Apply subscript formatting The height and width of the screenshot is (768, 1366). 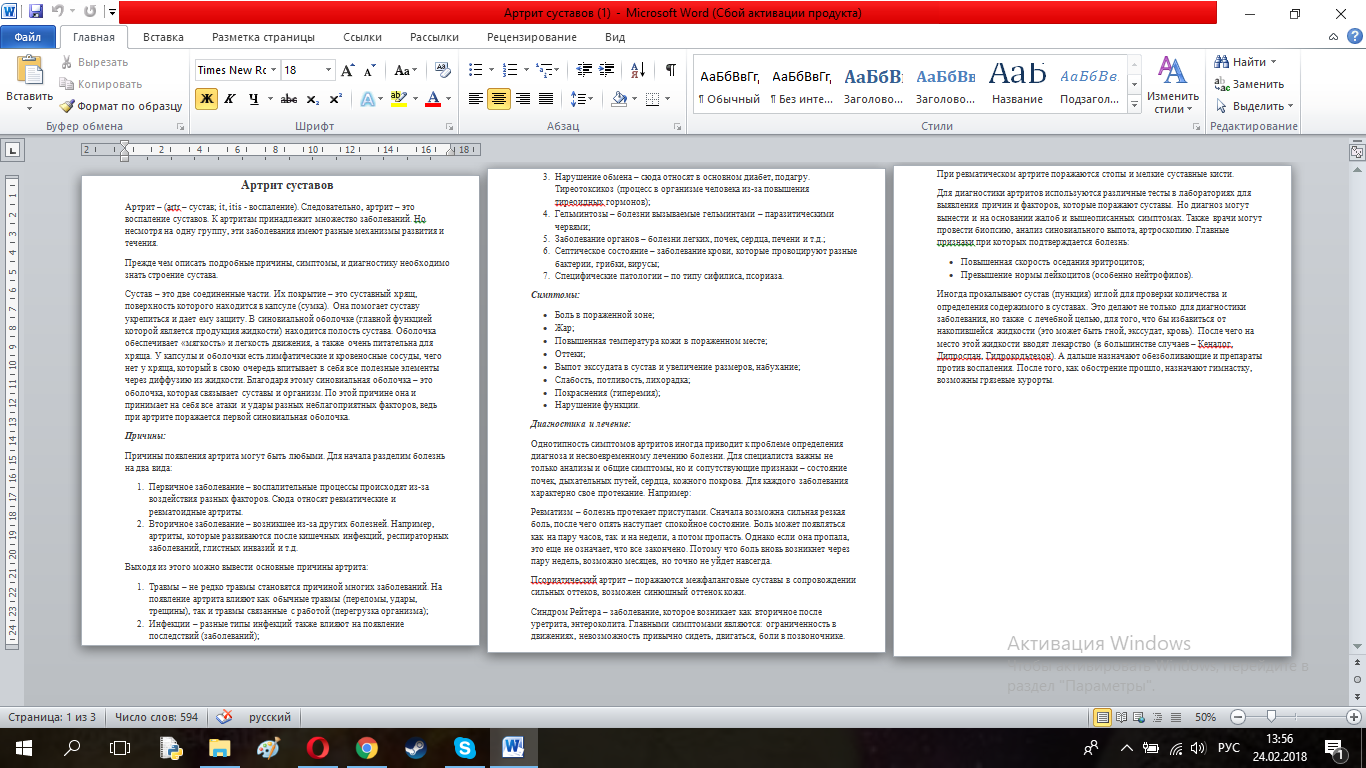tap(313, 99)
